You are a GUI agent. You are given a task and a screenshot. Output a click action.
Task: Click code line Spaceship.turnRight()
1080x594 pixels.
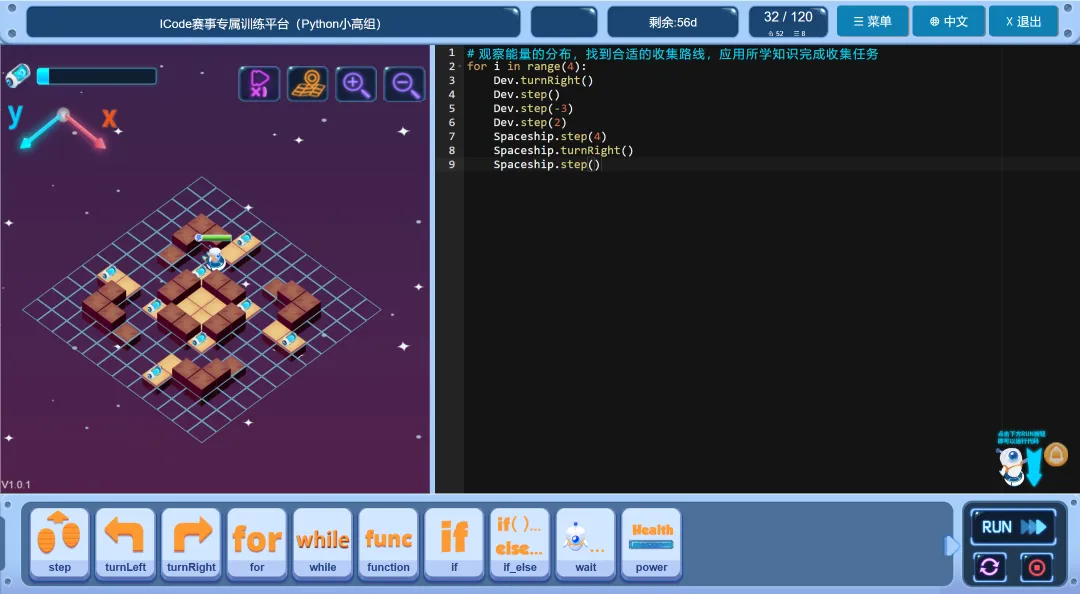563,150
